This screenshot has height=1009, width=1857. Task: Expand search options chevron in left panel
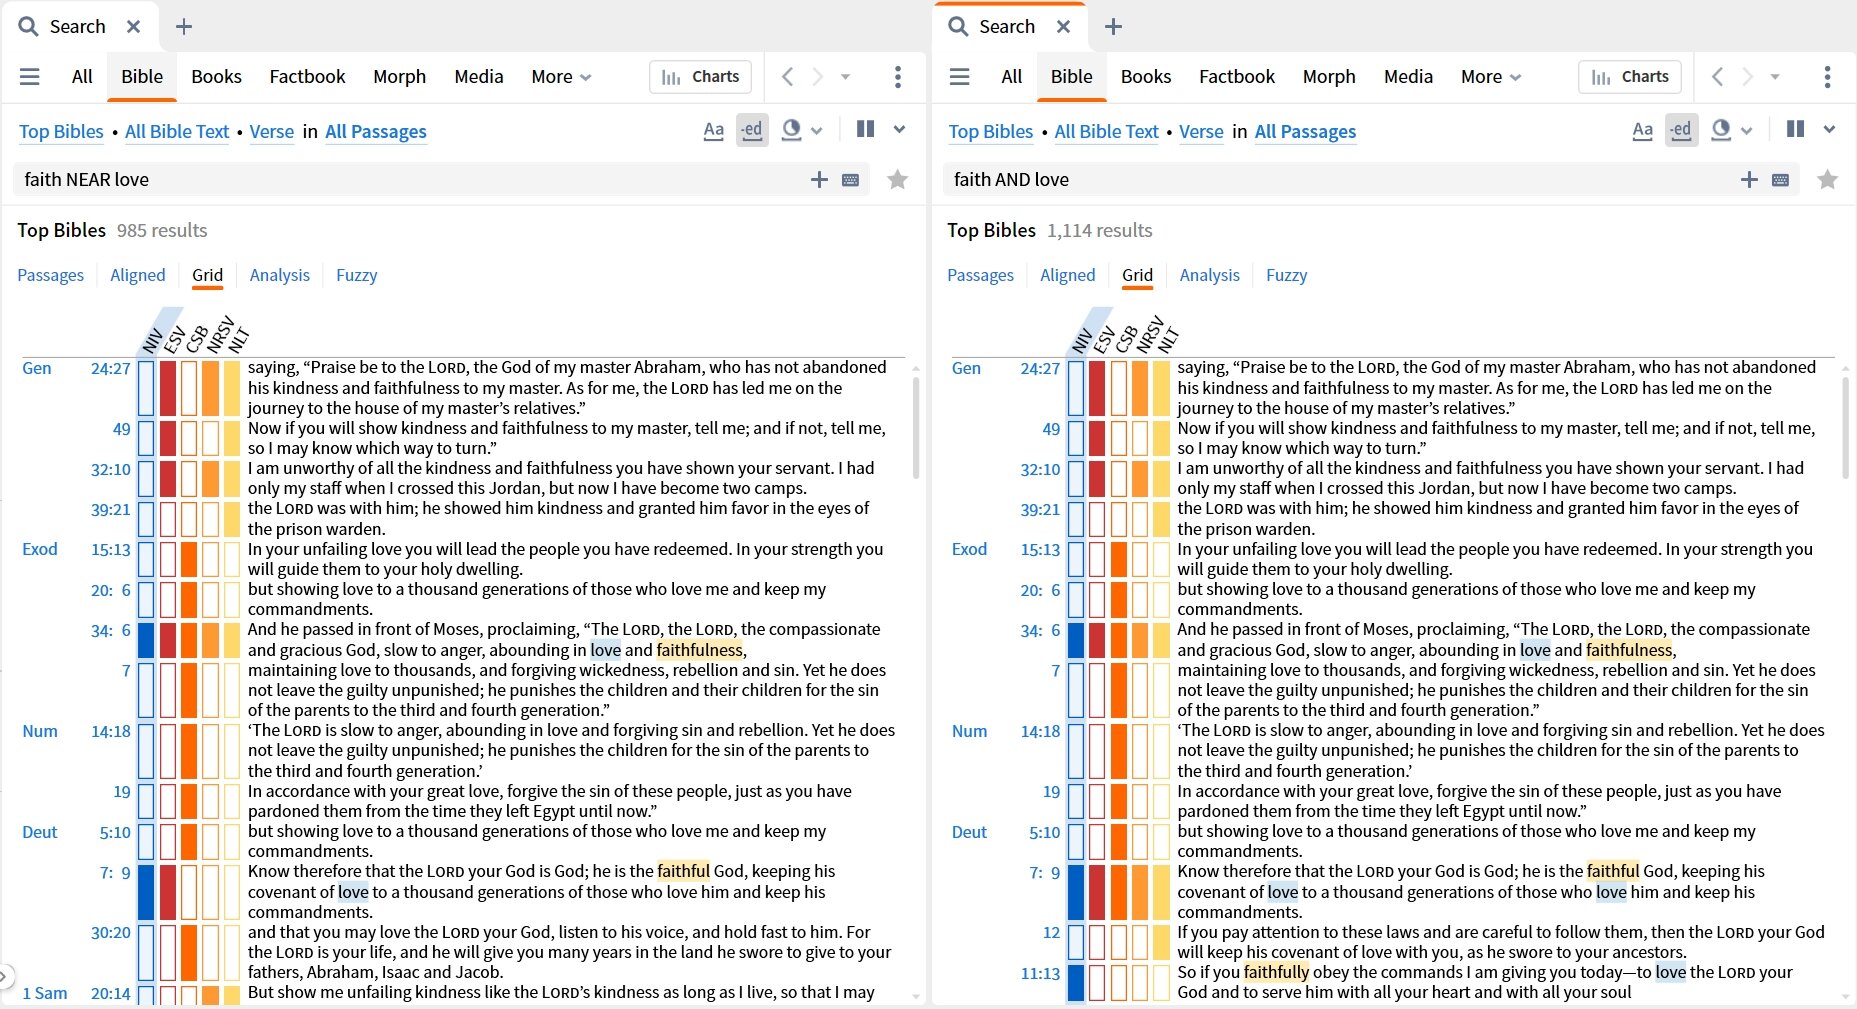tap(899, 129)
